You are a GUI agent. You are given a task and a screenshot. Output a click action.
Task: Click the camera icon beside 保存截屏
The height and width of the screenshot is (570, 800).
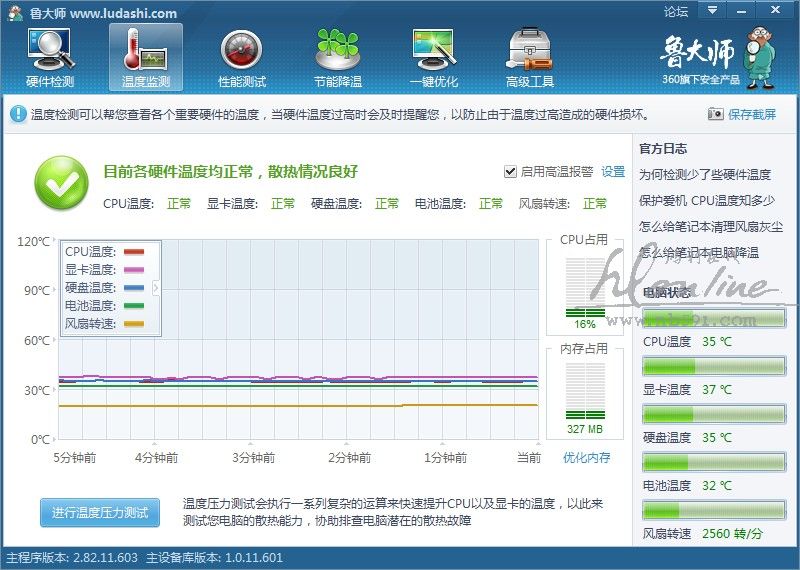tap(715, 115)
